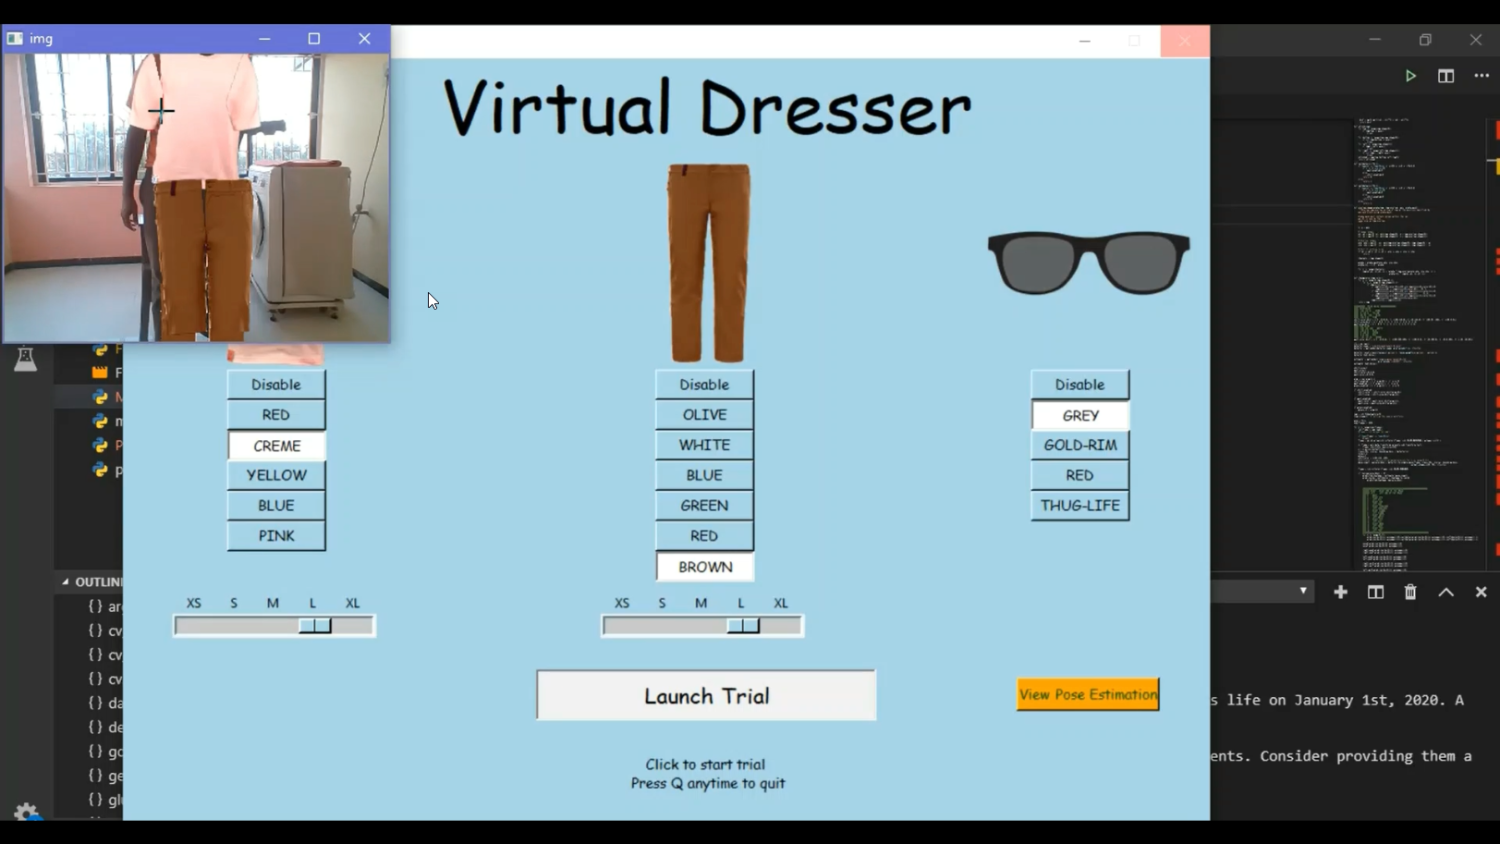
Task: Run the Python script with the play icon
Action: (1410, 75)
